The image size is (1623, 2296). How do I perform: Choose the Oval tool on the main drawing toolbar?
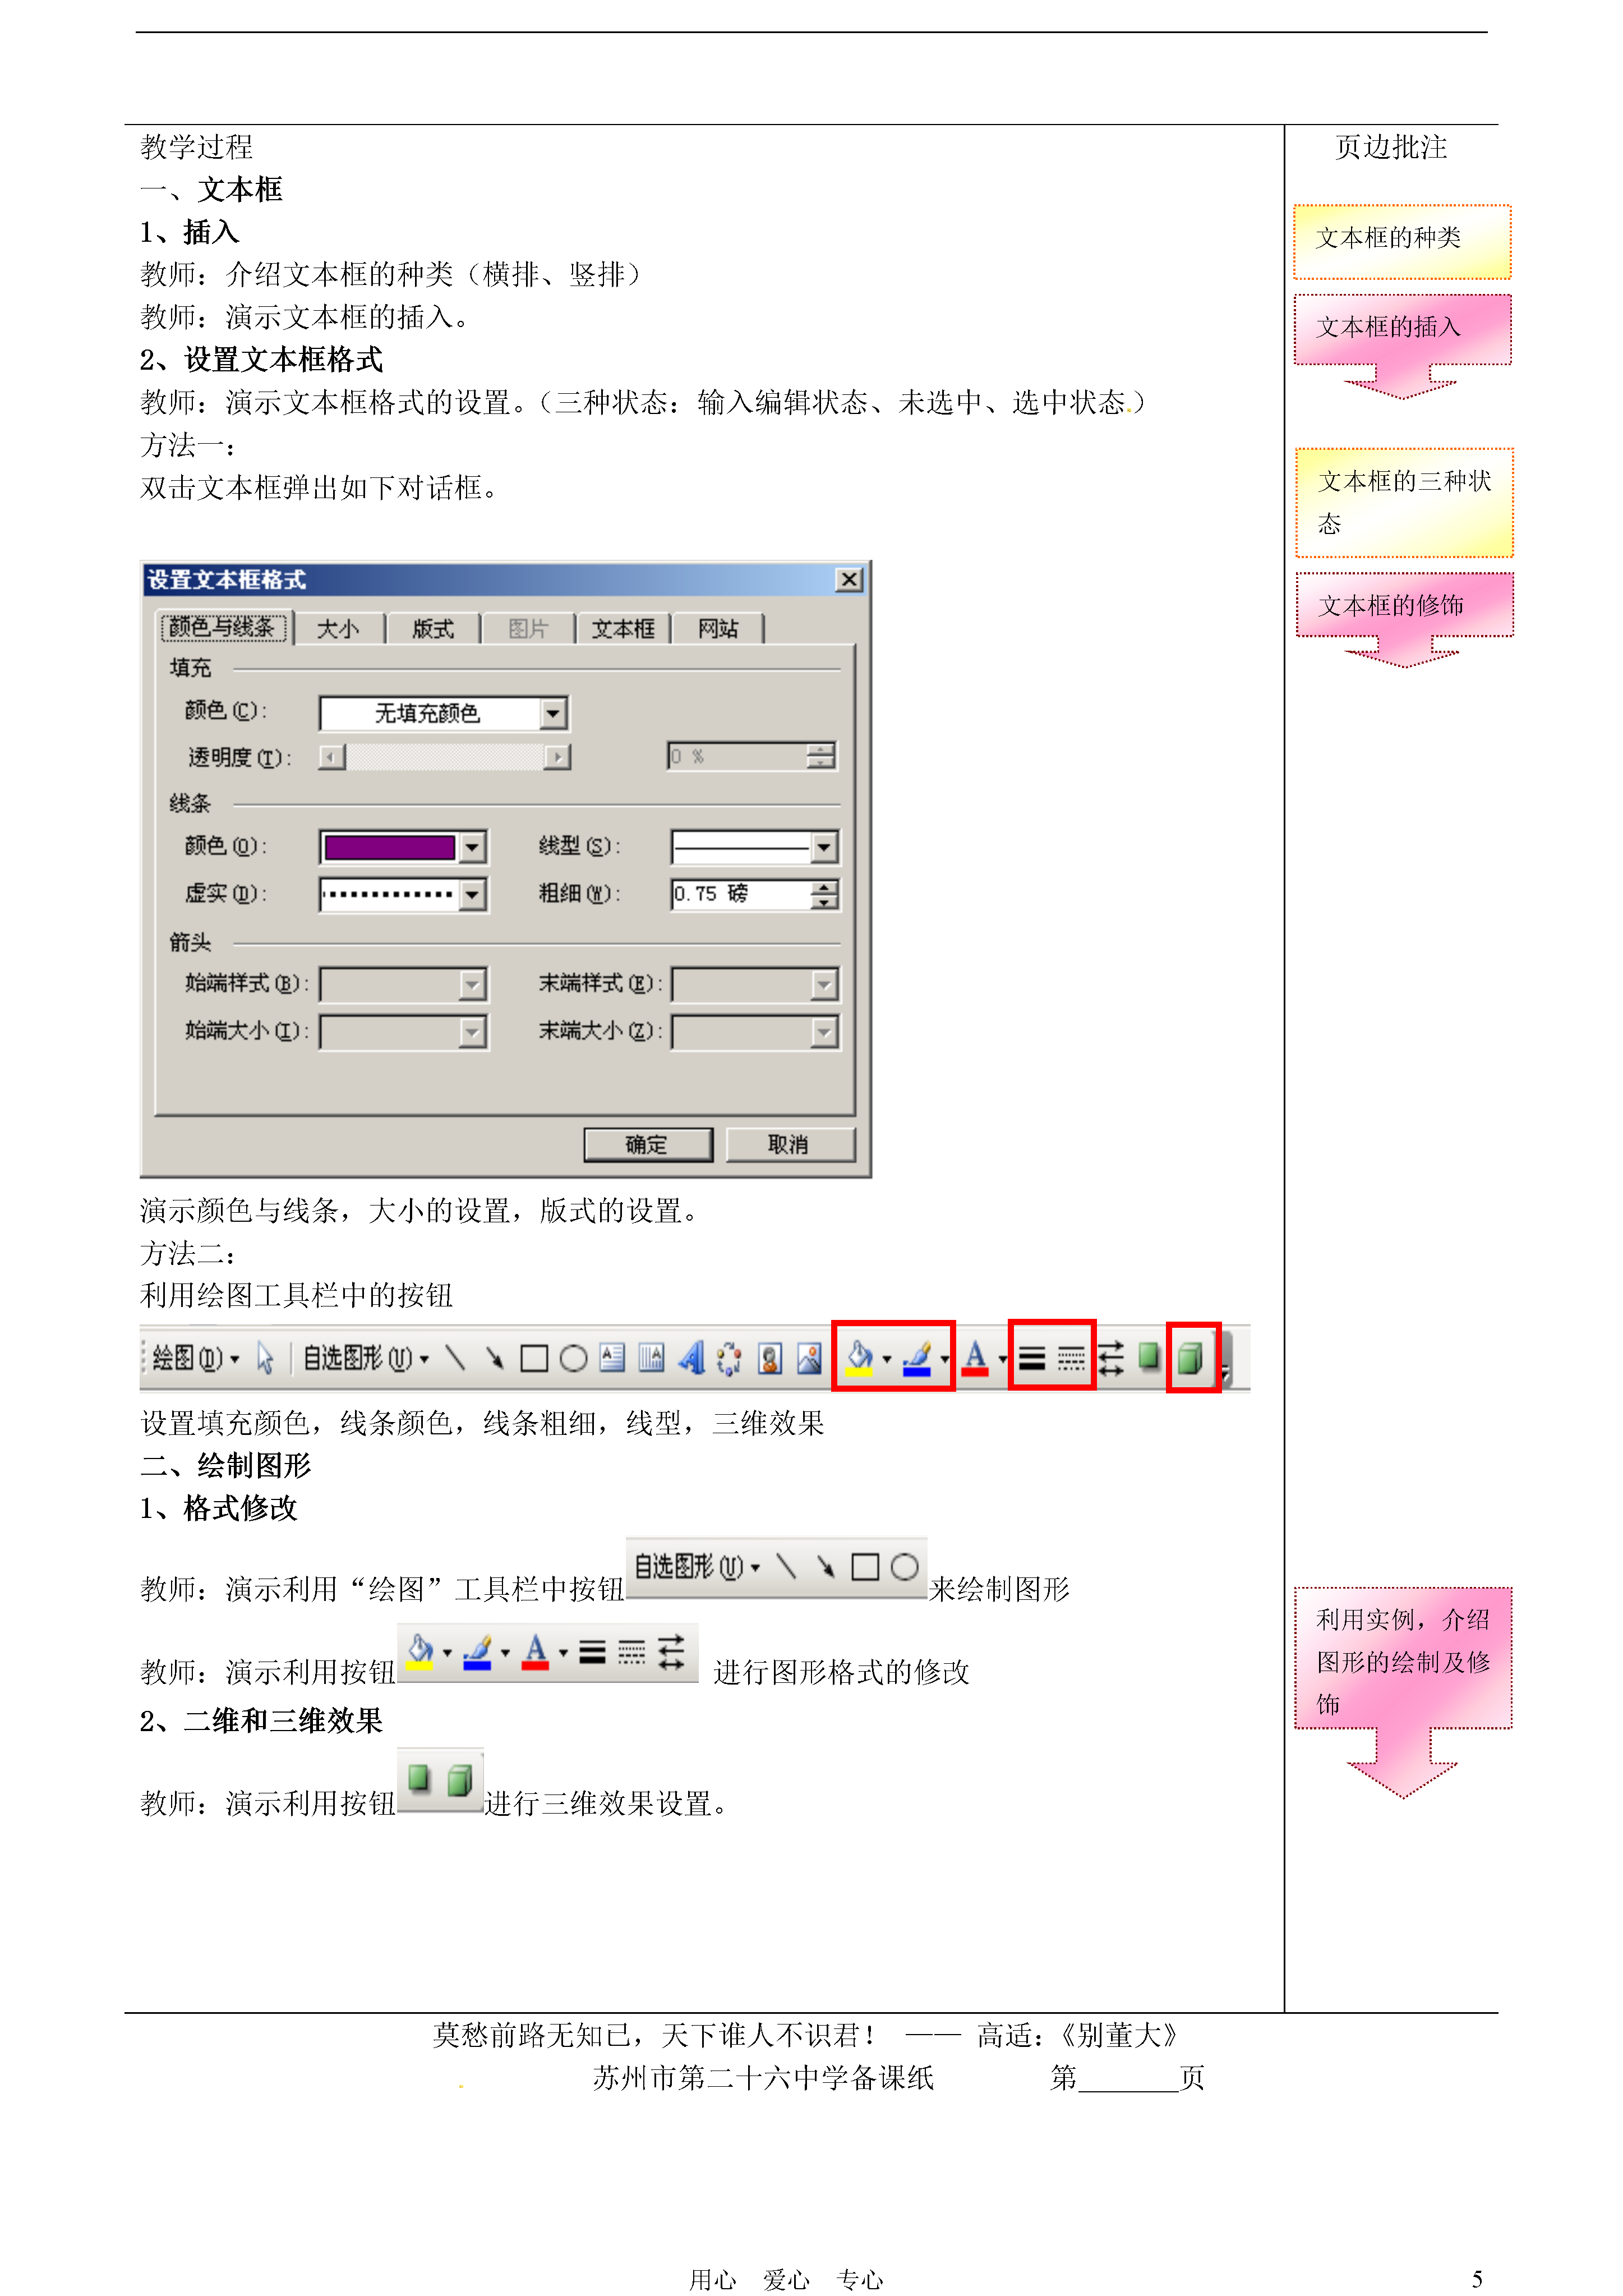573,1358
